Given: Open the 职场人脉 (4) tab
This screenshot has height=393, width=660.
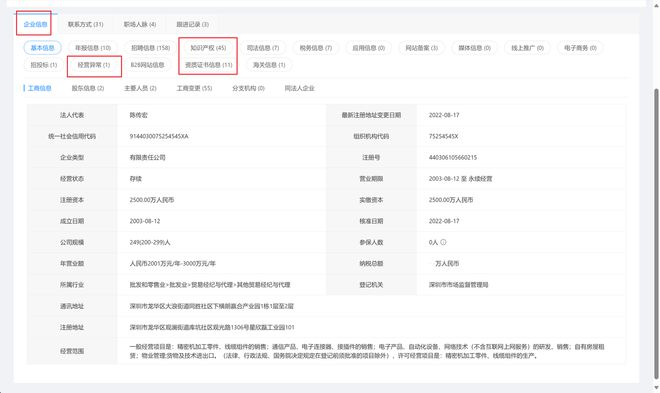Looking at the screenshot, I should point(140,24).
